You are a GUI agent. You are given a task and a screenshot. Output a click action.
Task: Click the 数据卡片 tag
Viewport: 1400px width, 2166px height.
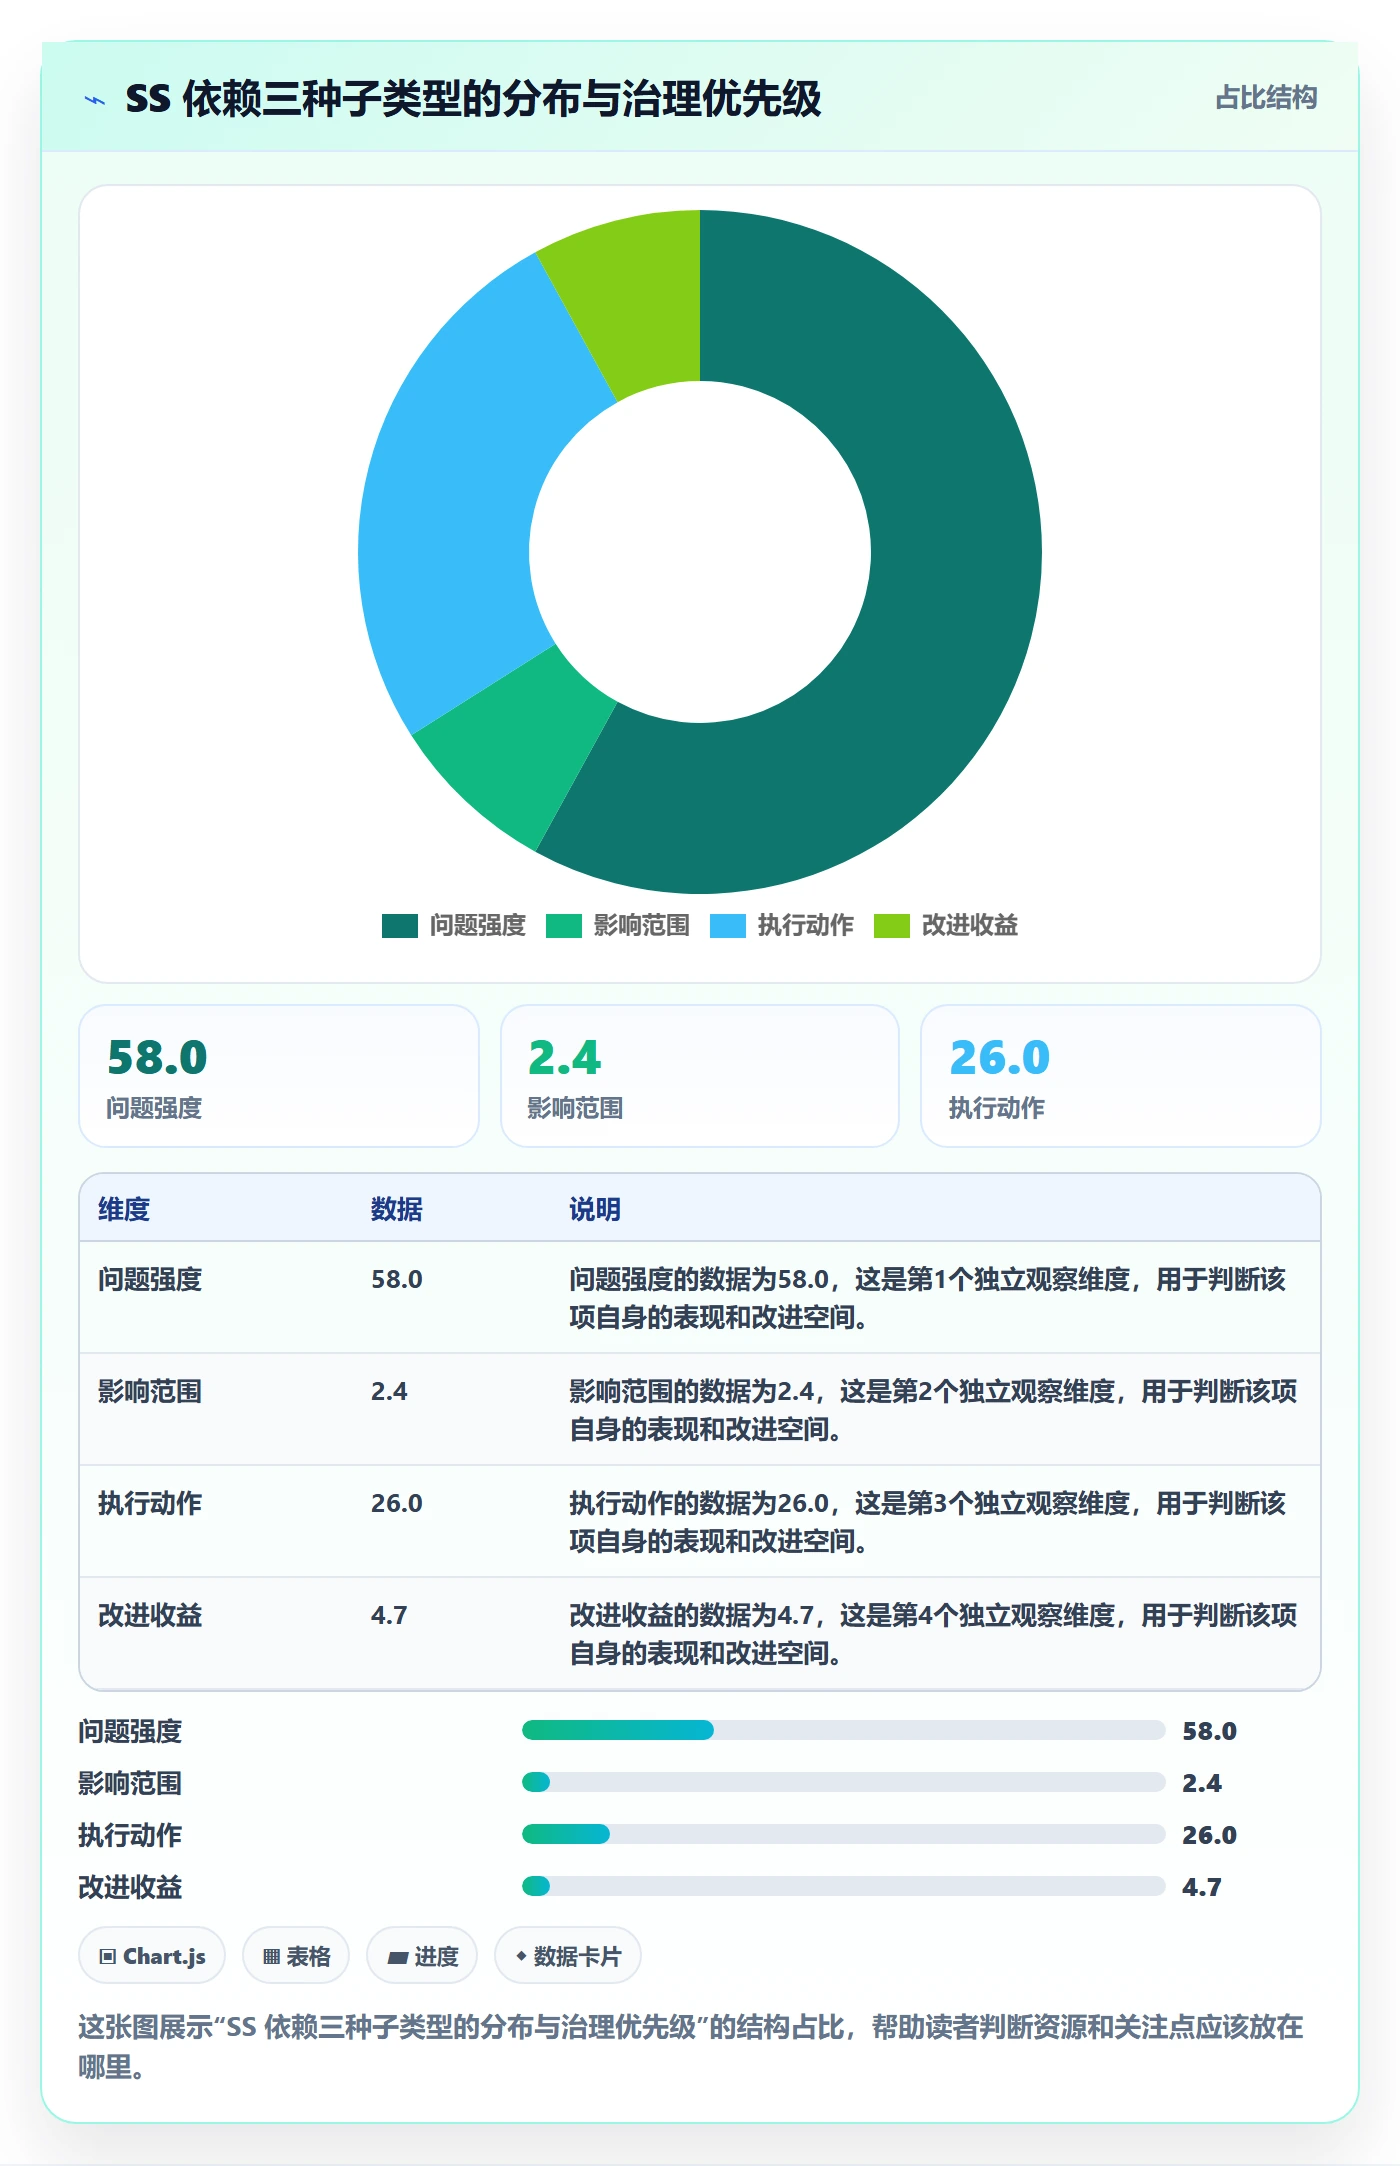[568, 1955]
